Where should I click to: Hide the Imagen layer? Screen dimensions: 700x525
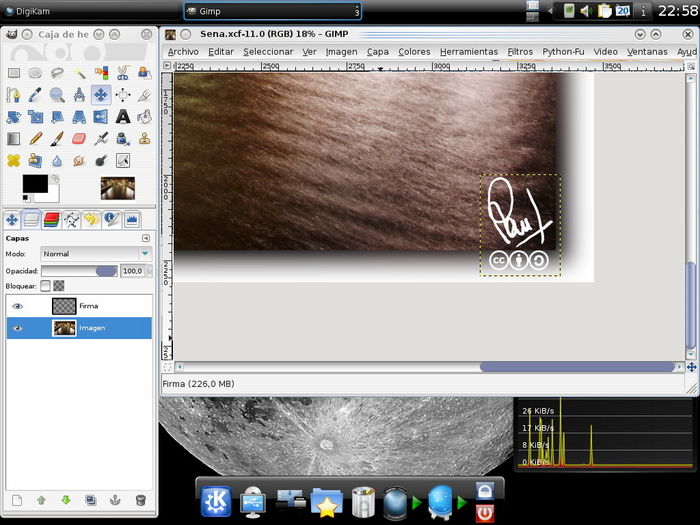(x=17, y=328)
